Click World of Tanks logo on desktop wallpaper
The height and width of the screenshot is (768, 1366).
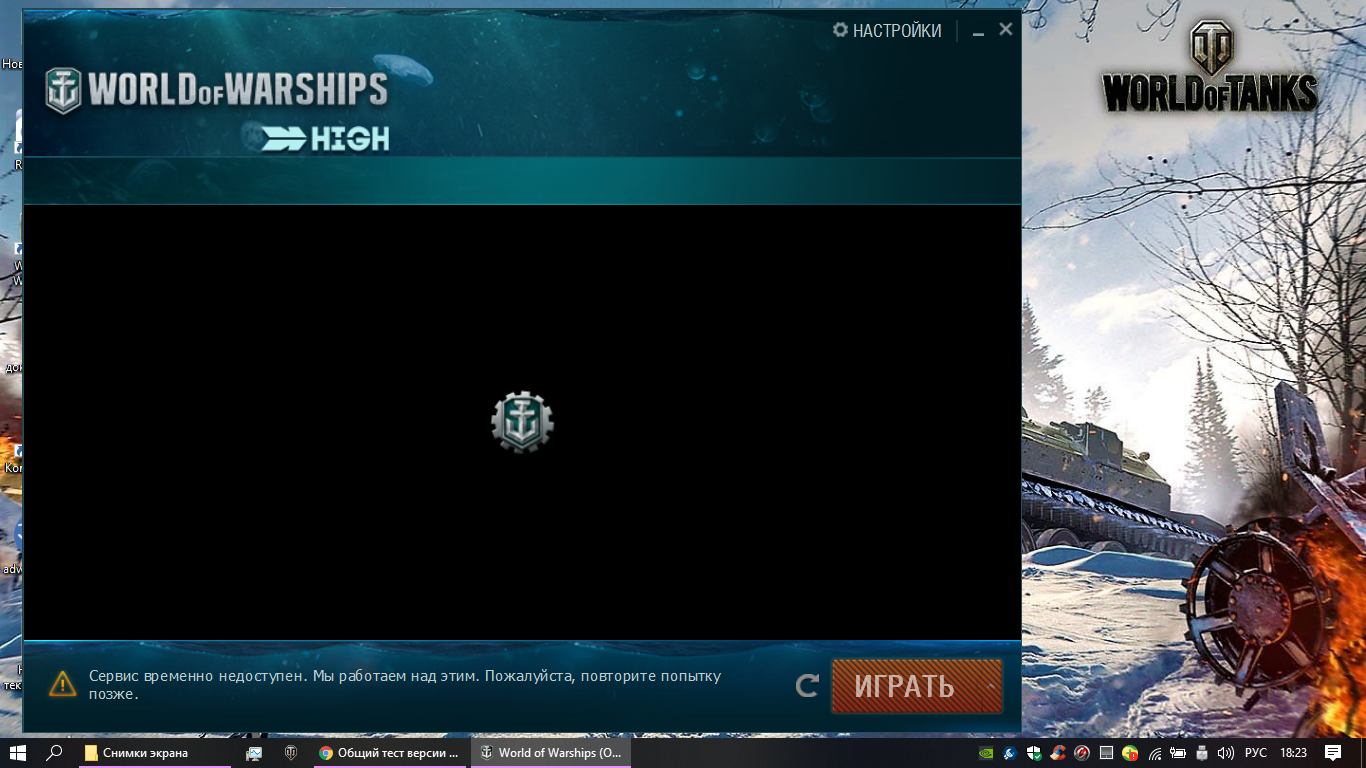[1210, 68]
